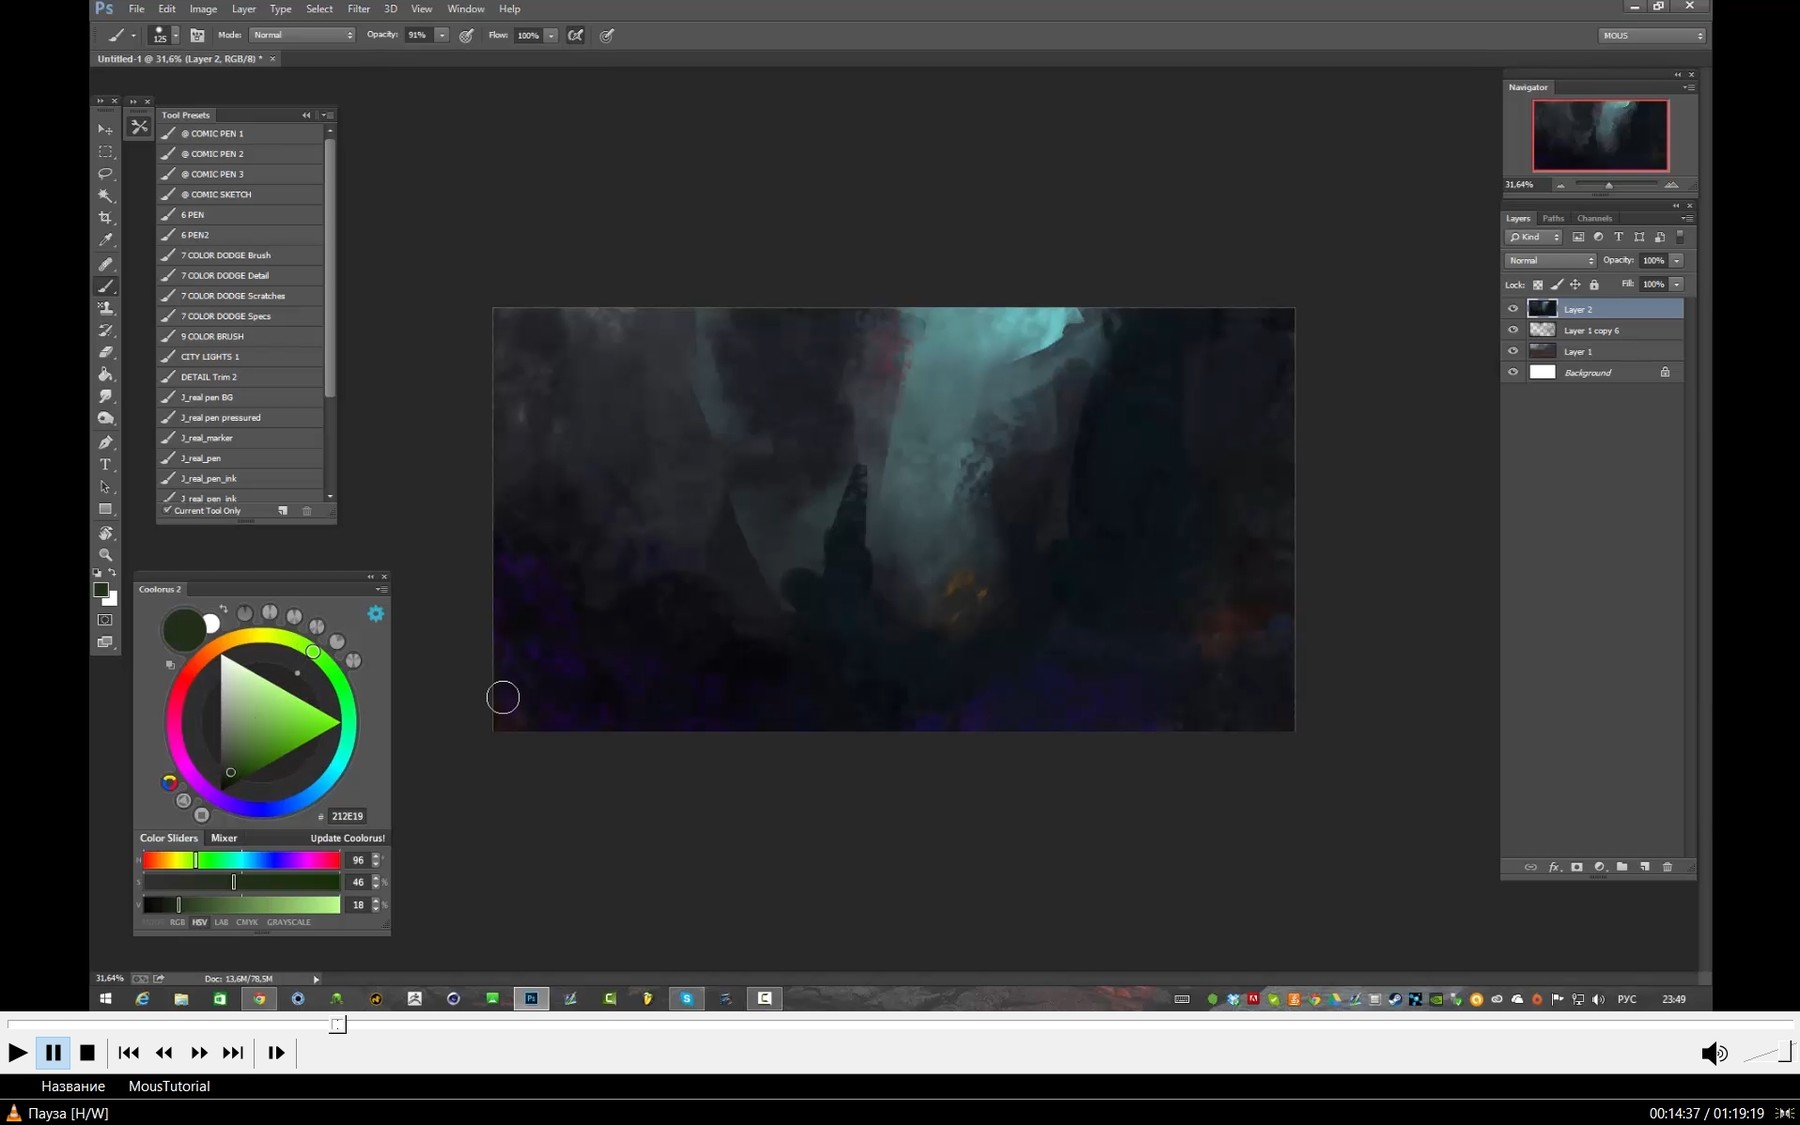
Task: Click Update Coolorus button
Action: (x=347, y=838)
